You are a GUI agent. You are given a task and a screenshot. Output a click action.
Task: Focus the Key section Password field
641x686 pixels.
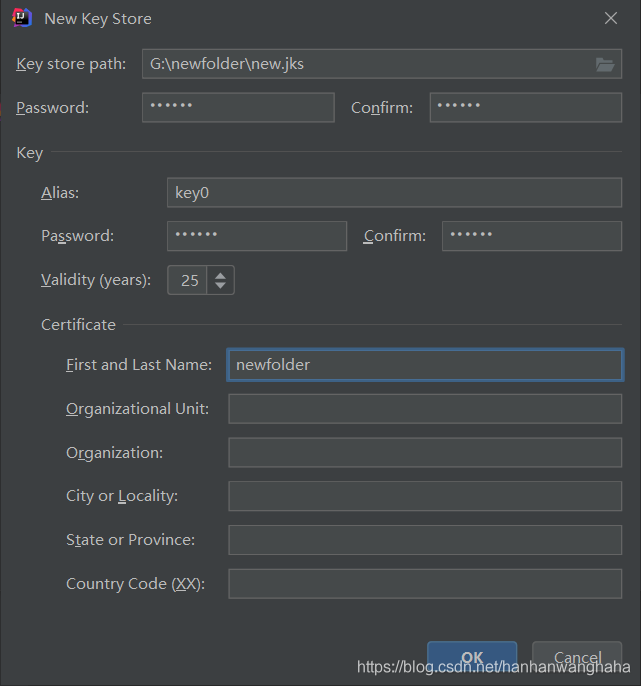pyautogui.click(x=257, y=236)
